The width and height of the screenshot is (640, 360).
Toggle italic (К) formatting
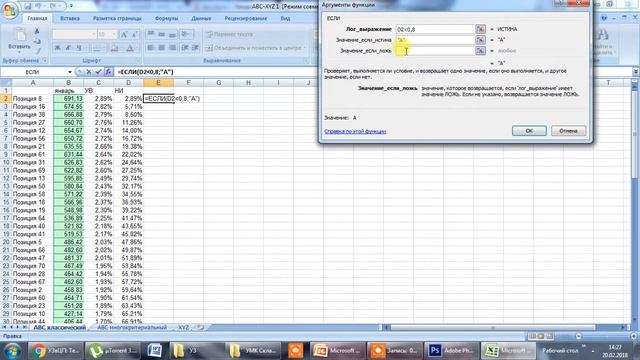[68, 48]
